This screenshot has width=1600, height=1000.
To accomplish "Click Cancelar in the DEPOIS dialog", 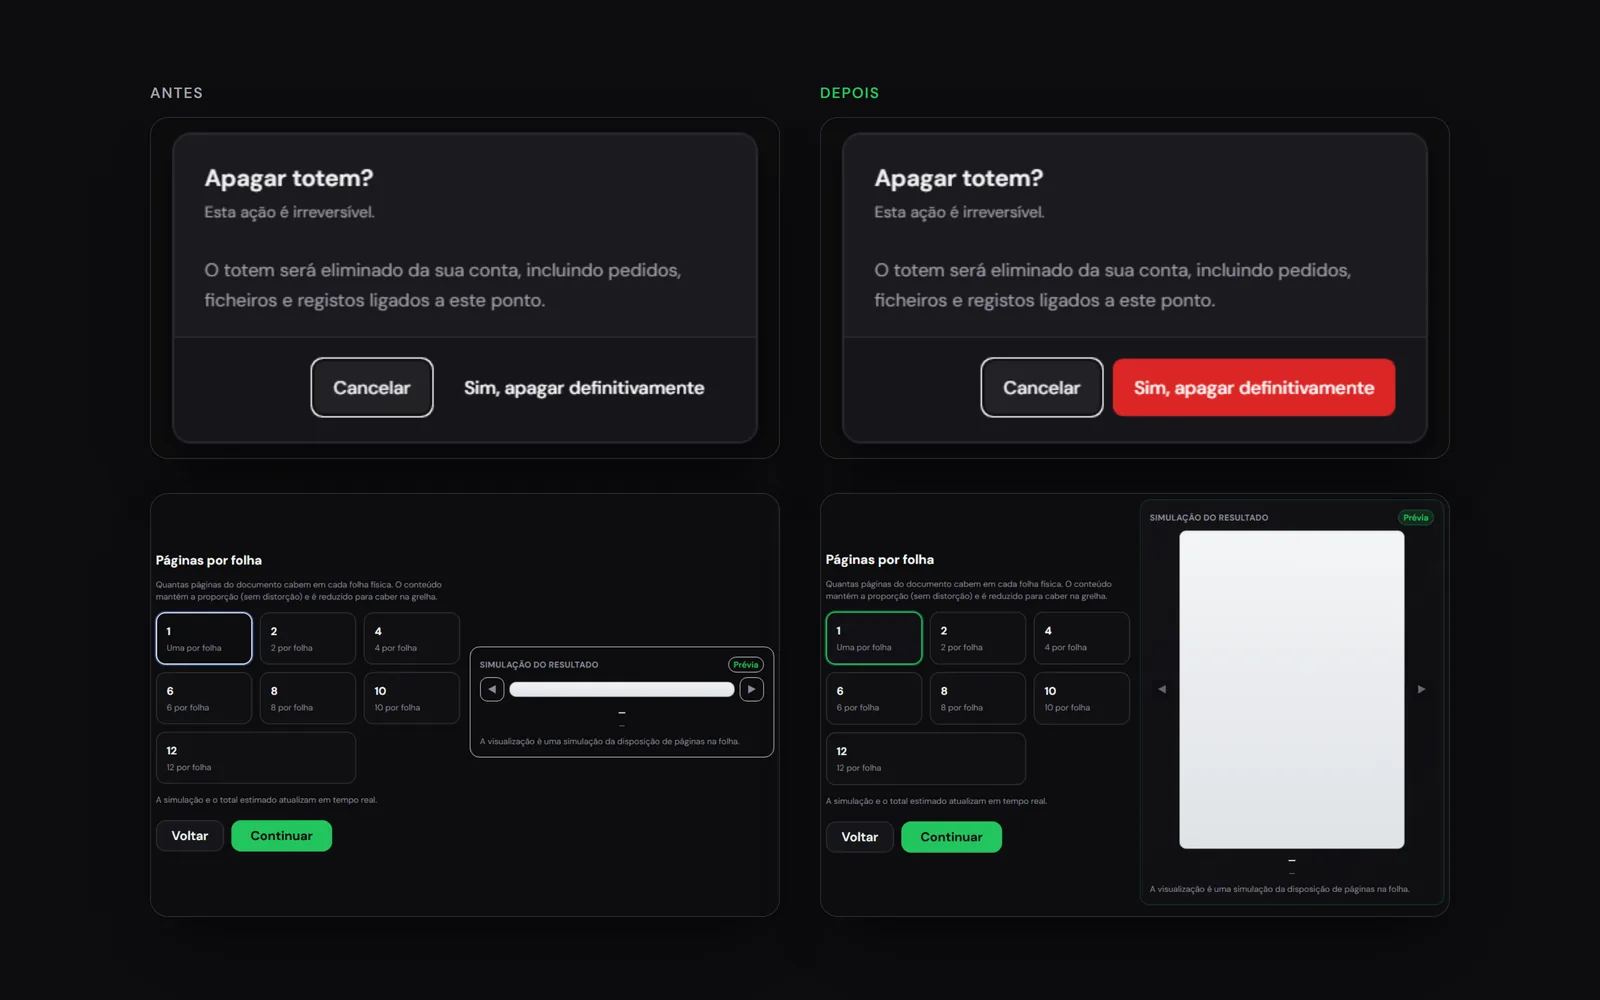I will 1042,387.
